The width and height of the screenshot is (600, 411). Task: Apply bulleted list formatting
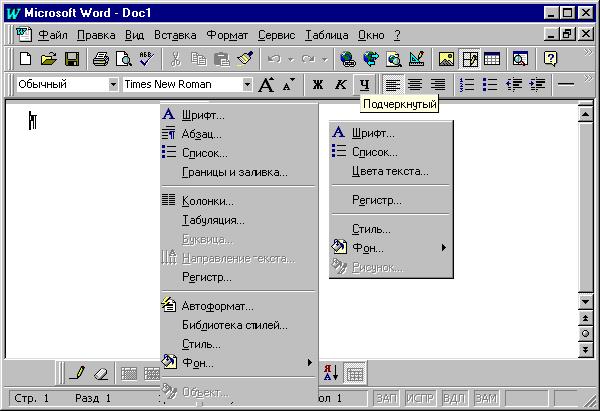coord(490,85)
